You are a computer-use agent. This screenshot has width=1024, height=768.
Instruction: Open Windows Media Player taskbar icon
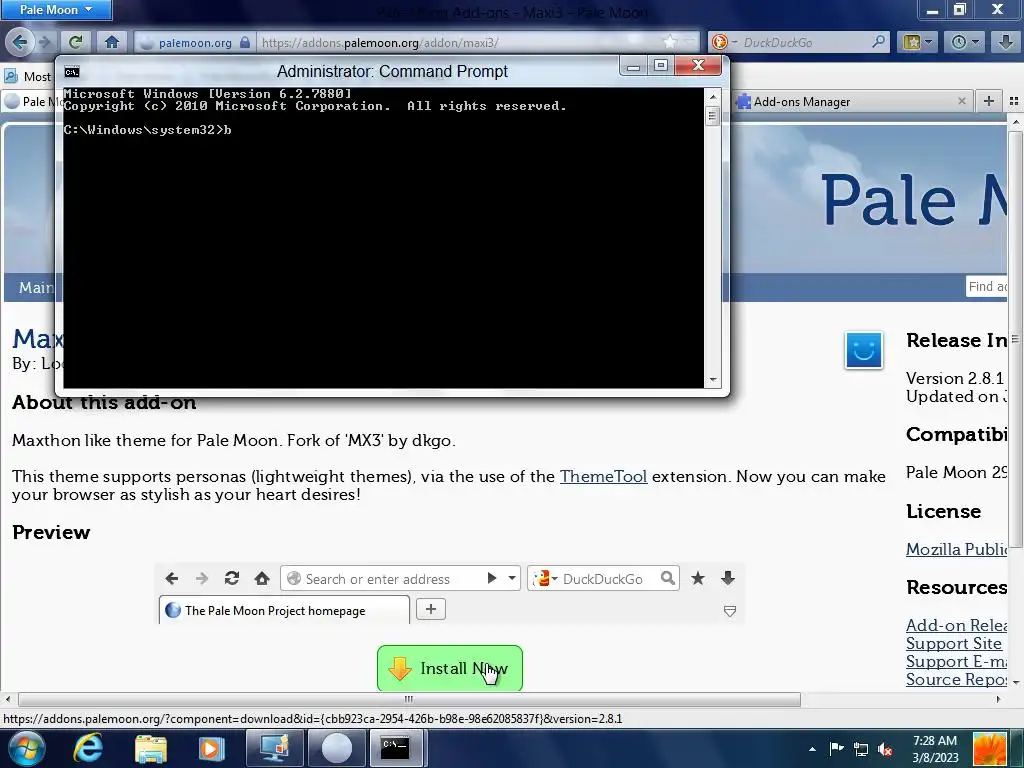[210, 748]
